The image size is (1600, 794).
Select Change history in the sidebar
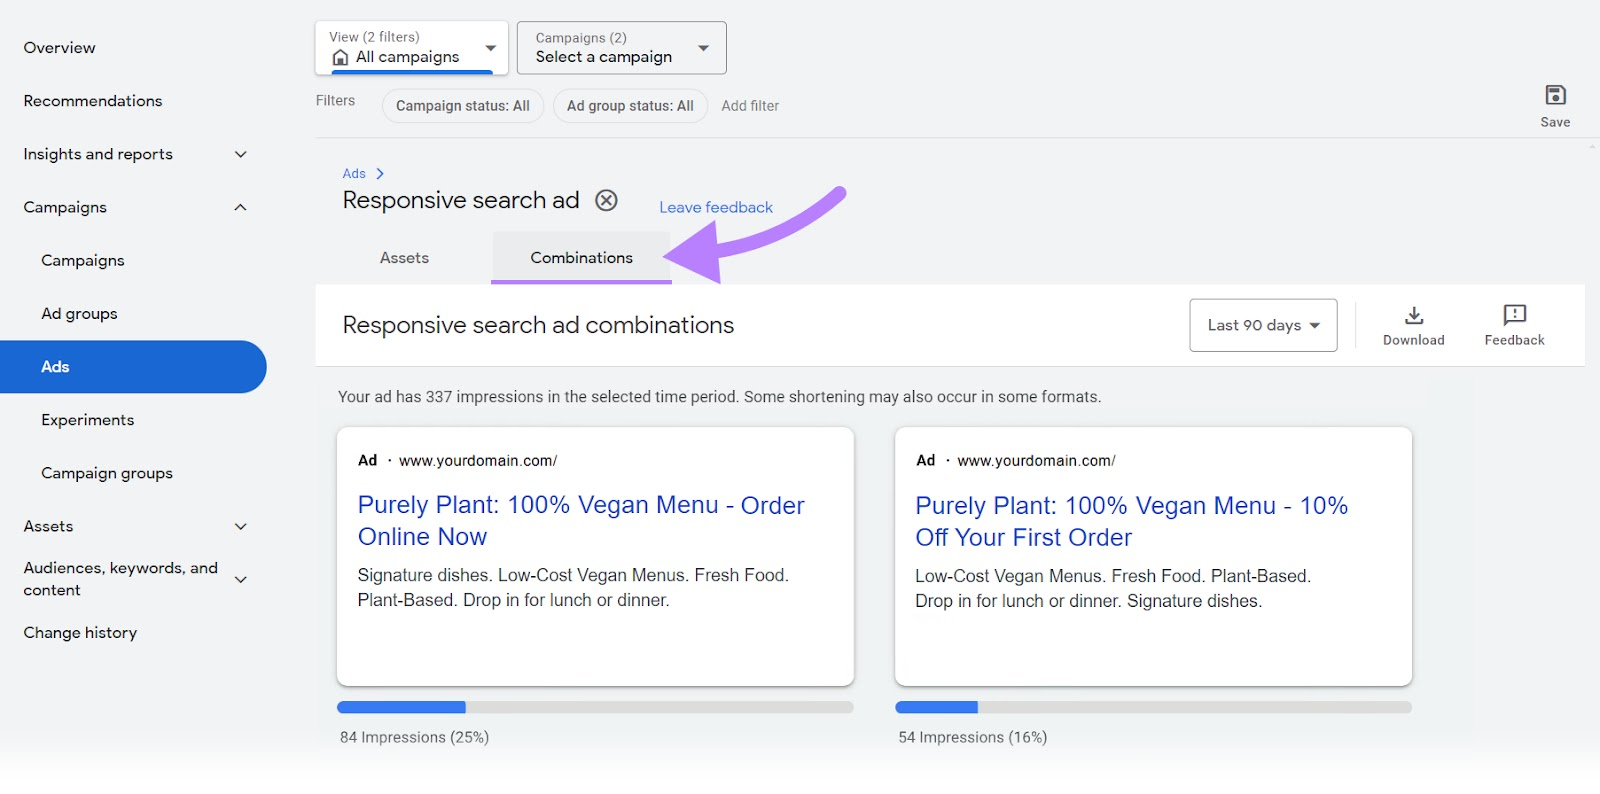click(80, 632)
